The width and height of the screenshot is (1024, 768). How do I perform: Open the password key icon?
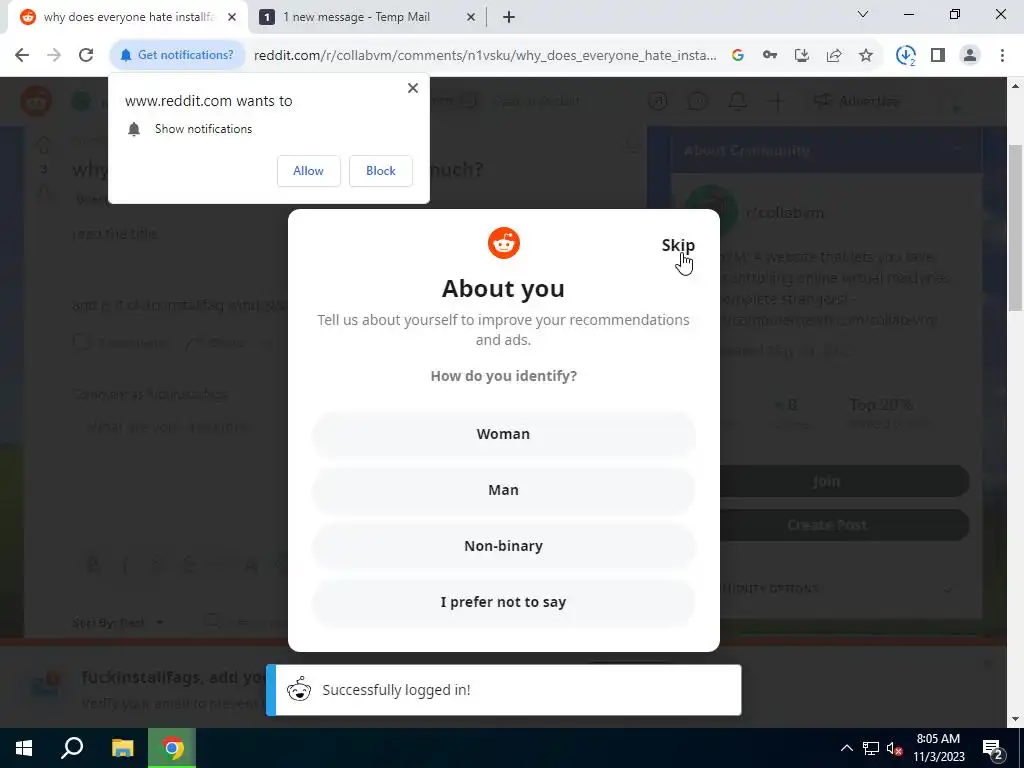[770, 56]
